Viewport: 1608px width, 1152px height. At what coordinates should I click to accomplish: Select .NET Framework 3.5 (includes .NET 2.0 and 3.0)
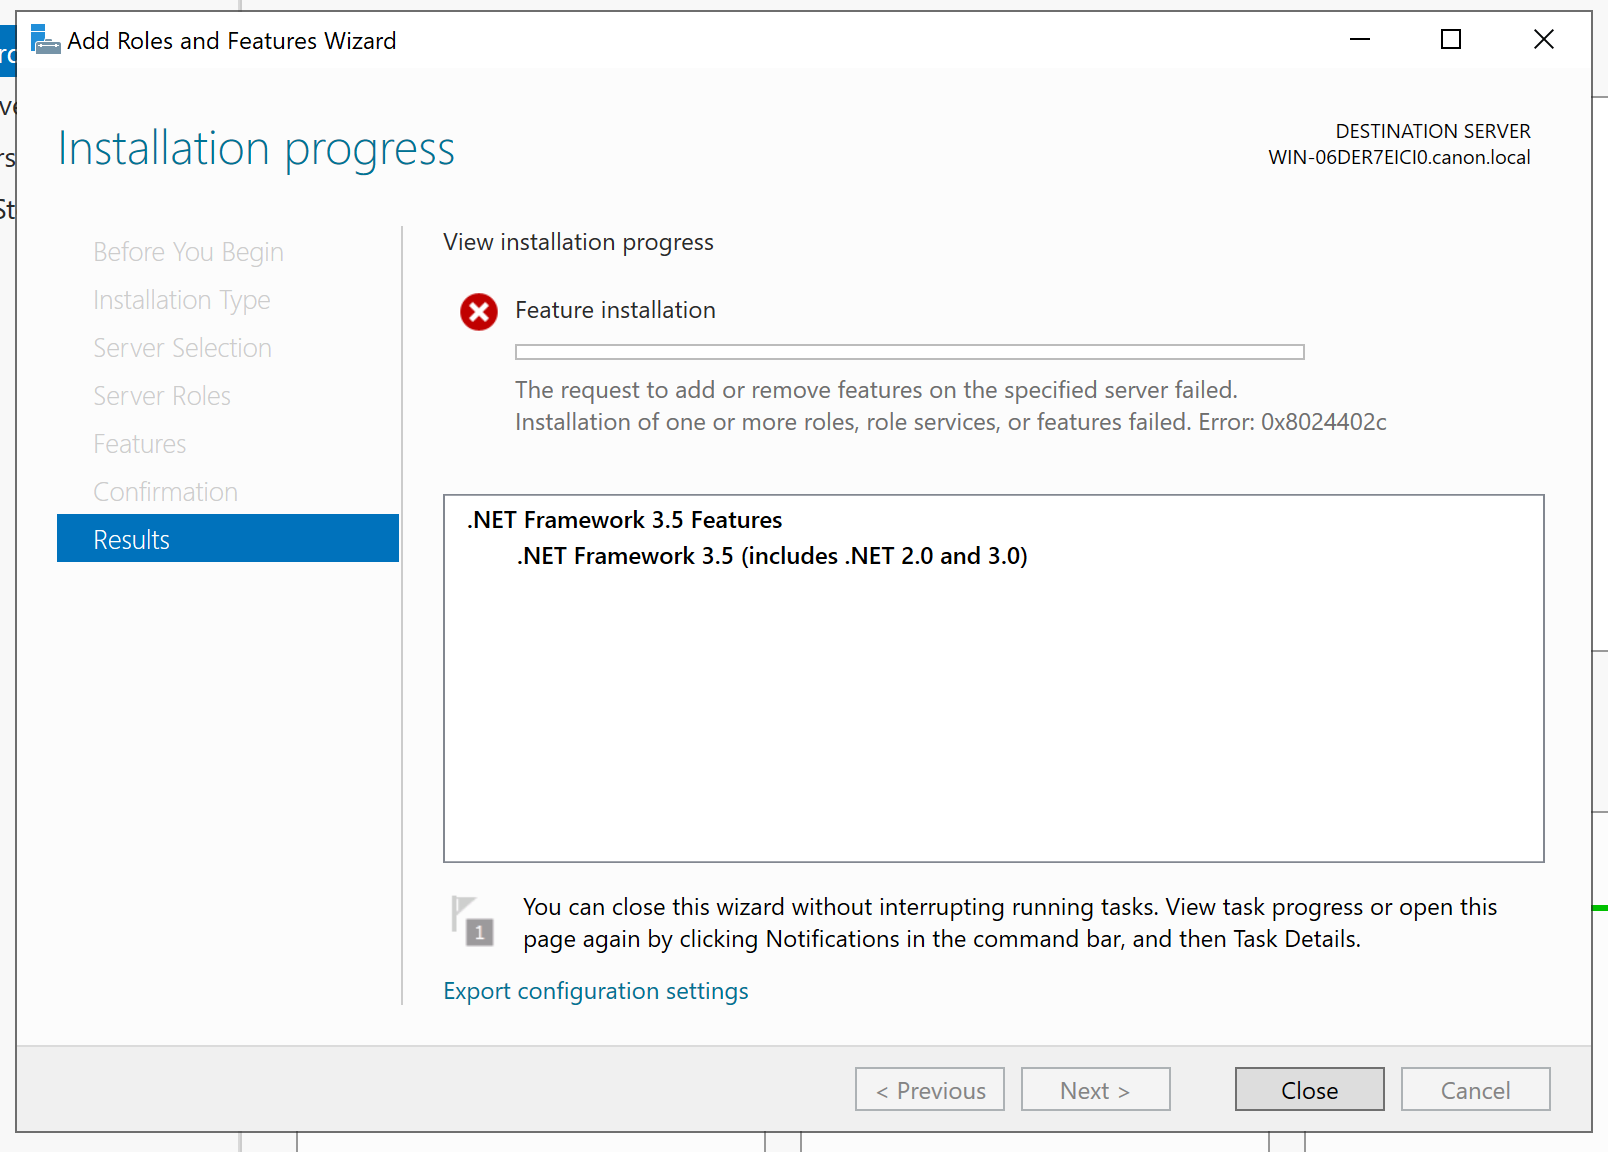[x=772, y=556]
